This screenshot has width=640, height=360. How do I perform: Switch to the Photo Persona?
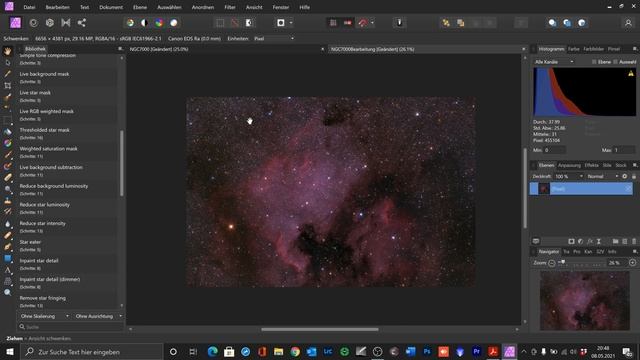pos(16,23)
